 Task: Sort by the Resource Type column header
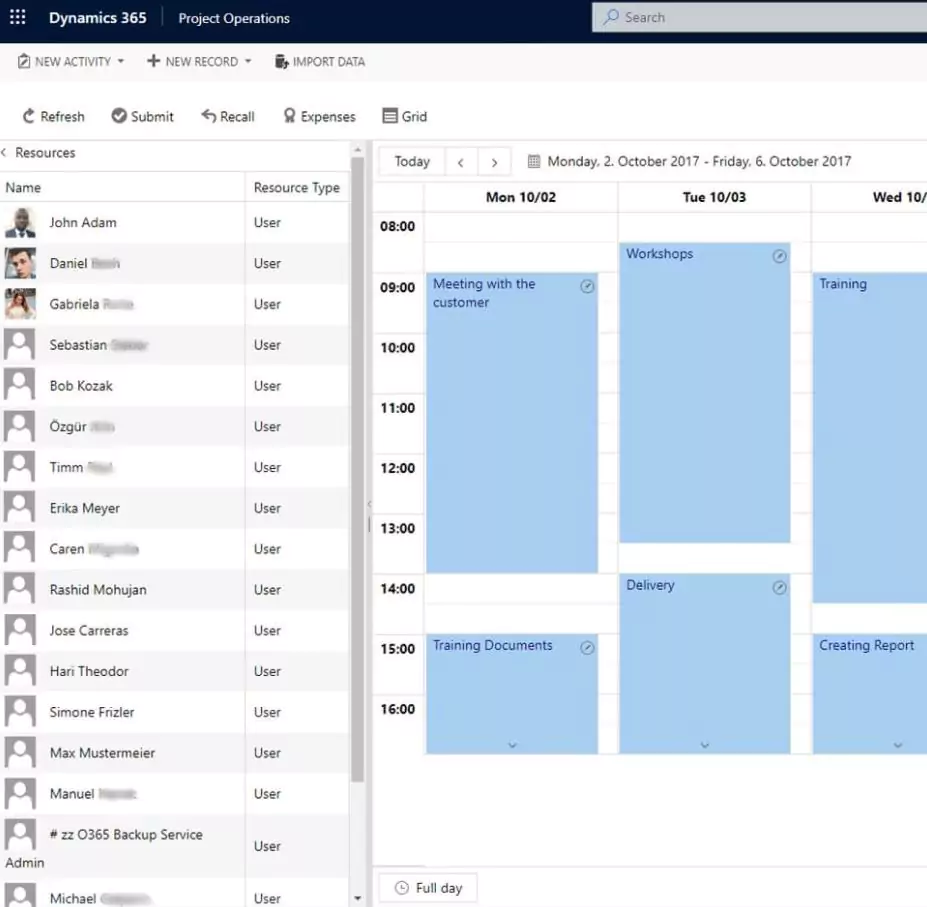[296, 188]
